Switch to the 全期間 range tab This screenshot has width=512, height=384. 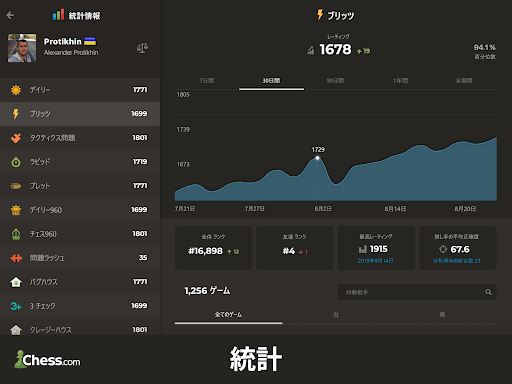464,81
